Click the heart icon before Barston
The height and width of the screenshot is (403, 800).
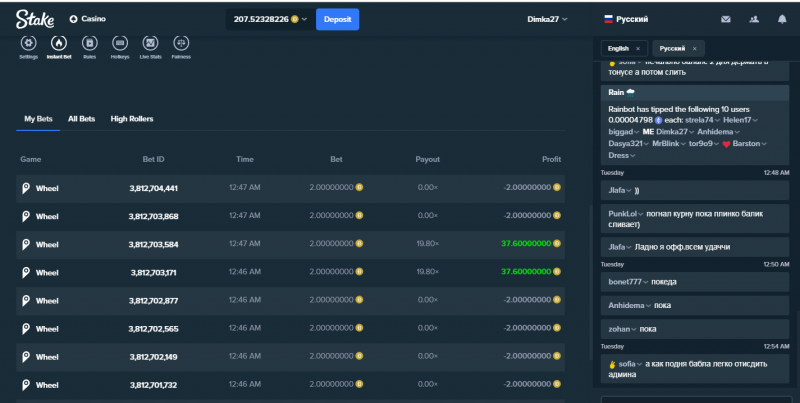tap(726, 144)
